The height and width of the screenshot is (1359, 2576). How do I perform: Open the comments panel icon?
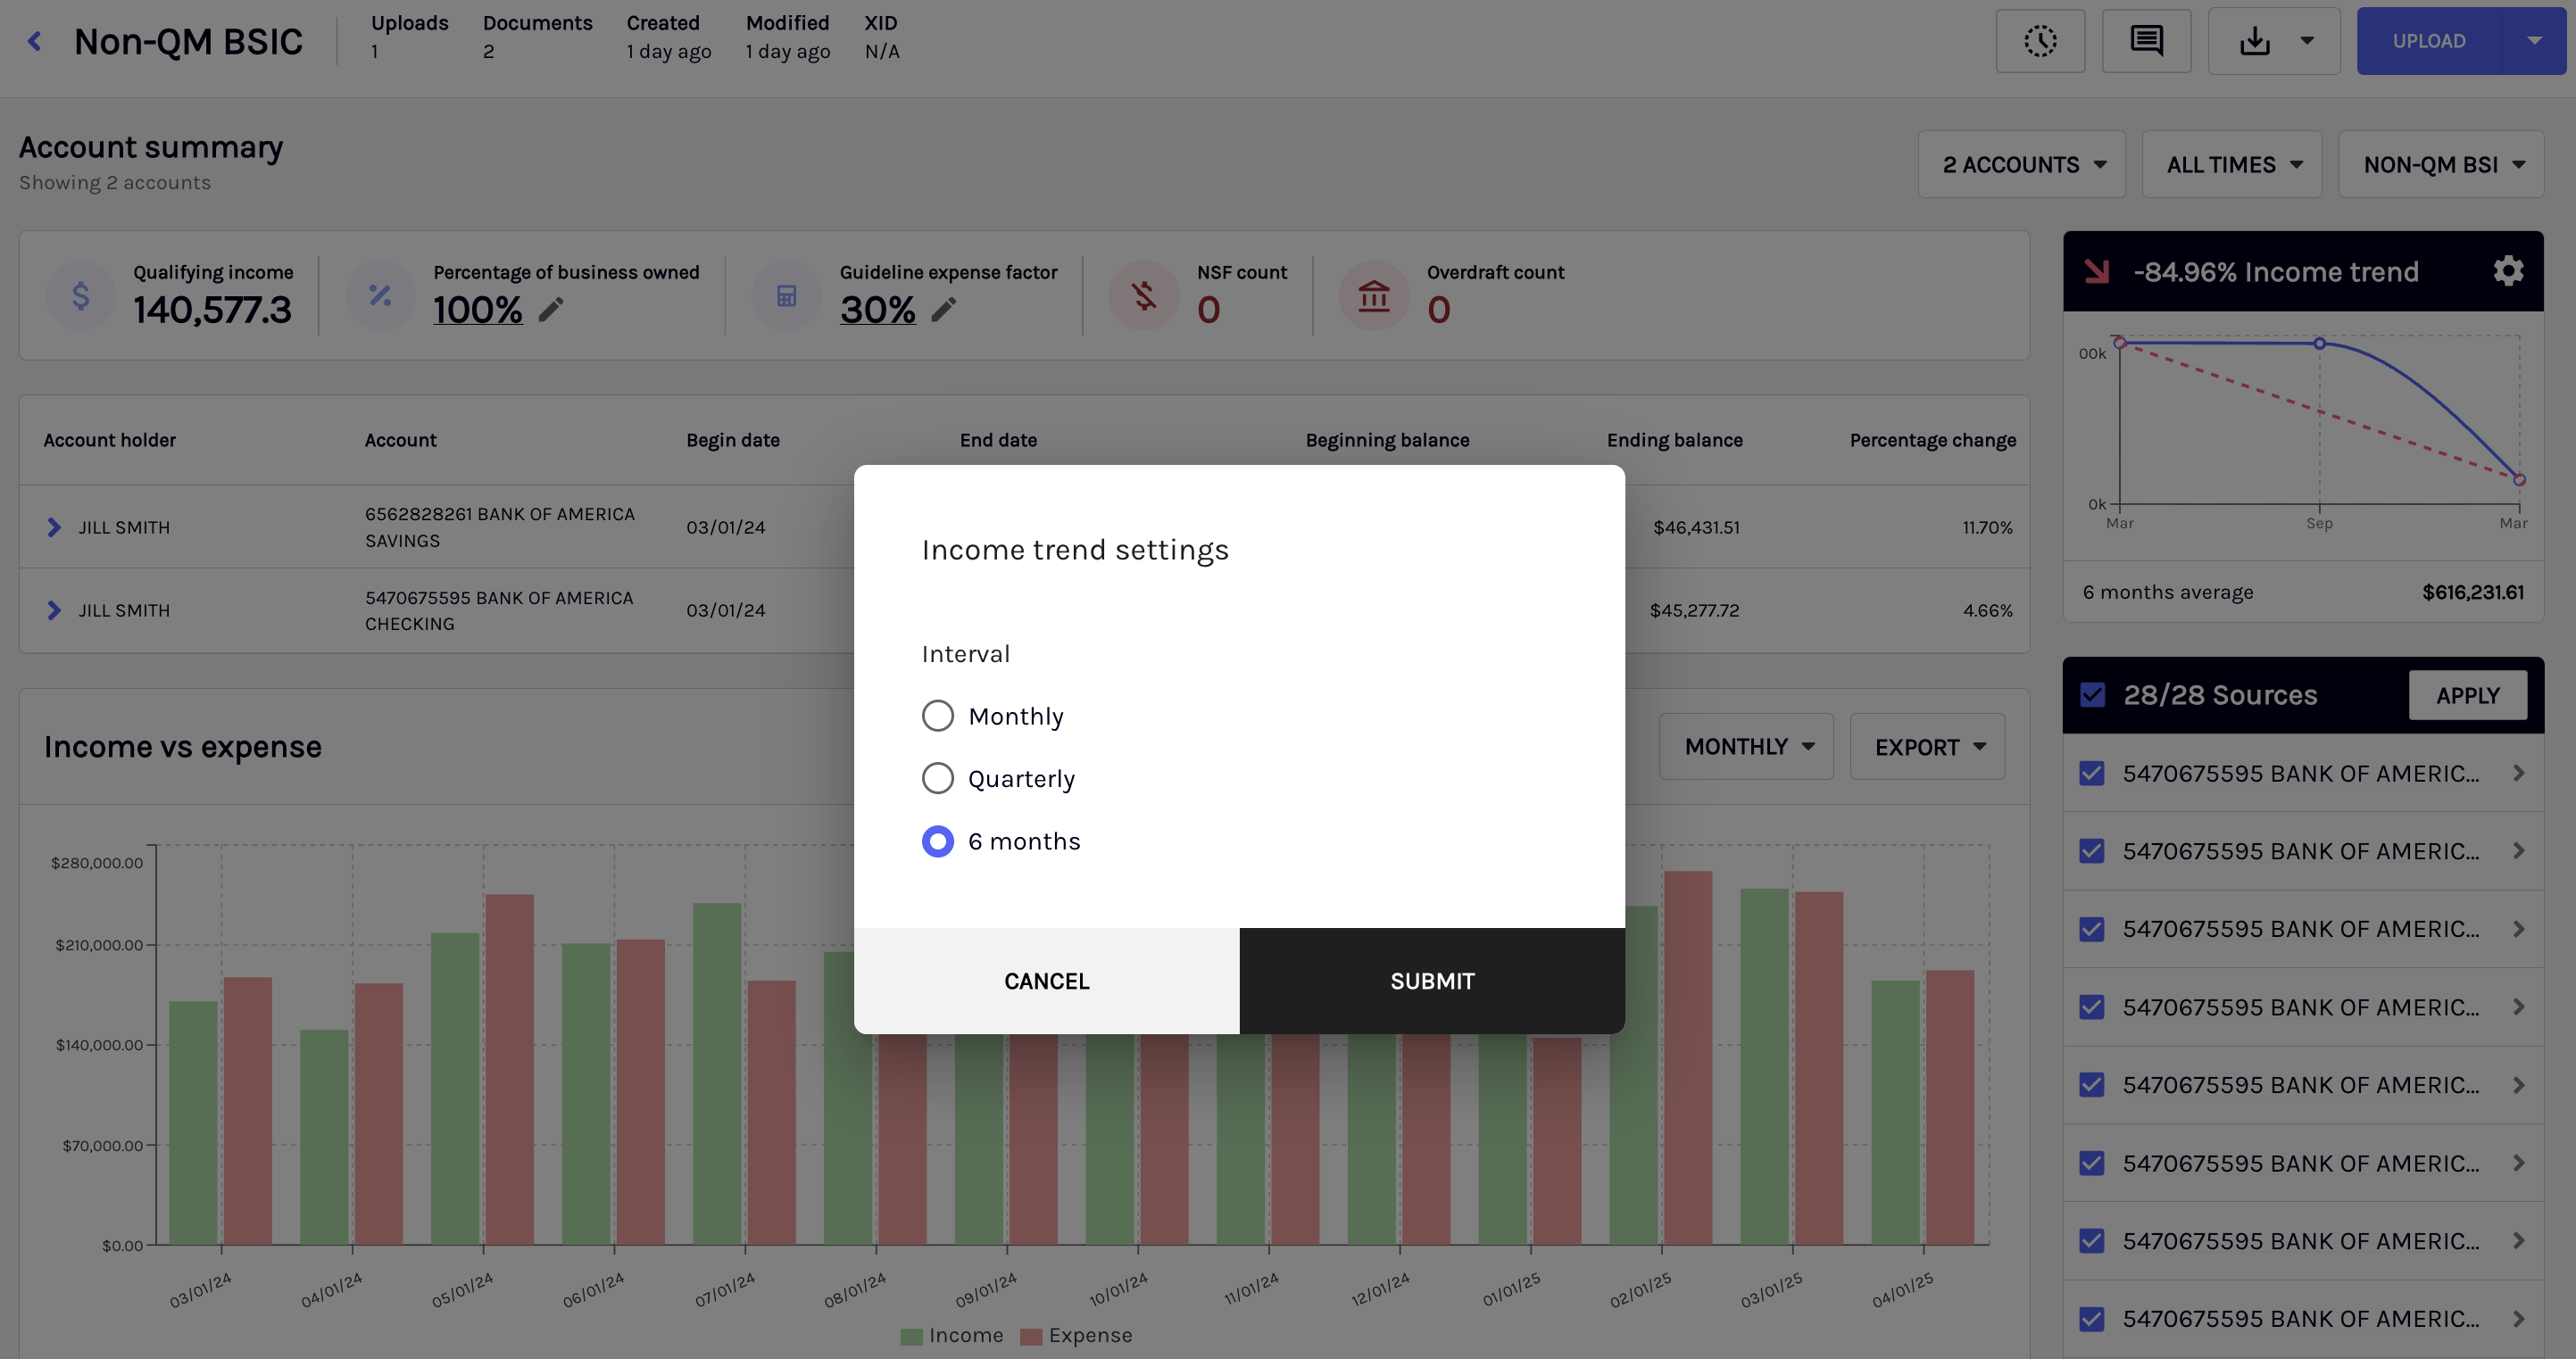coord(2145,40)
